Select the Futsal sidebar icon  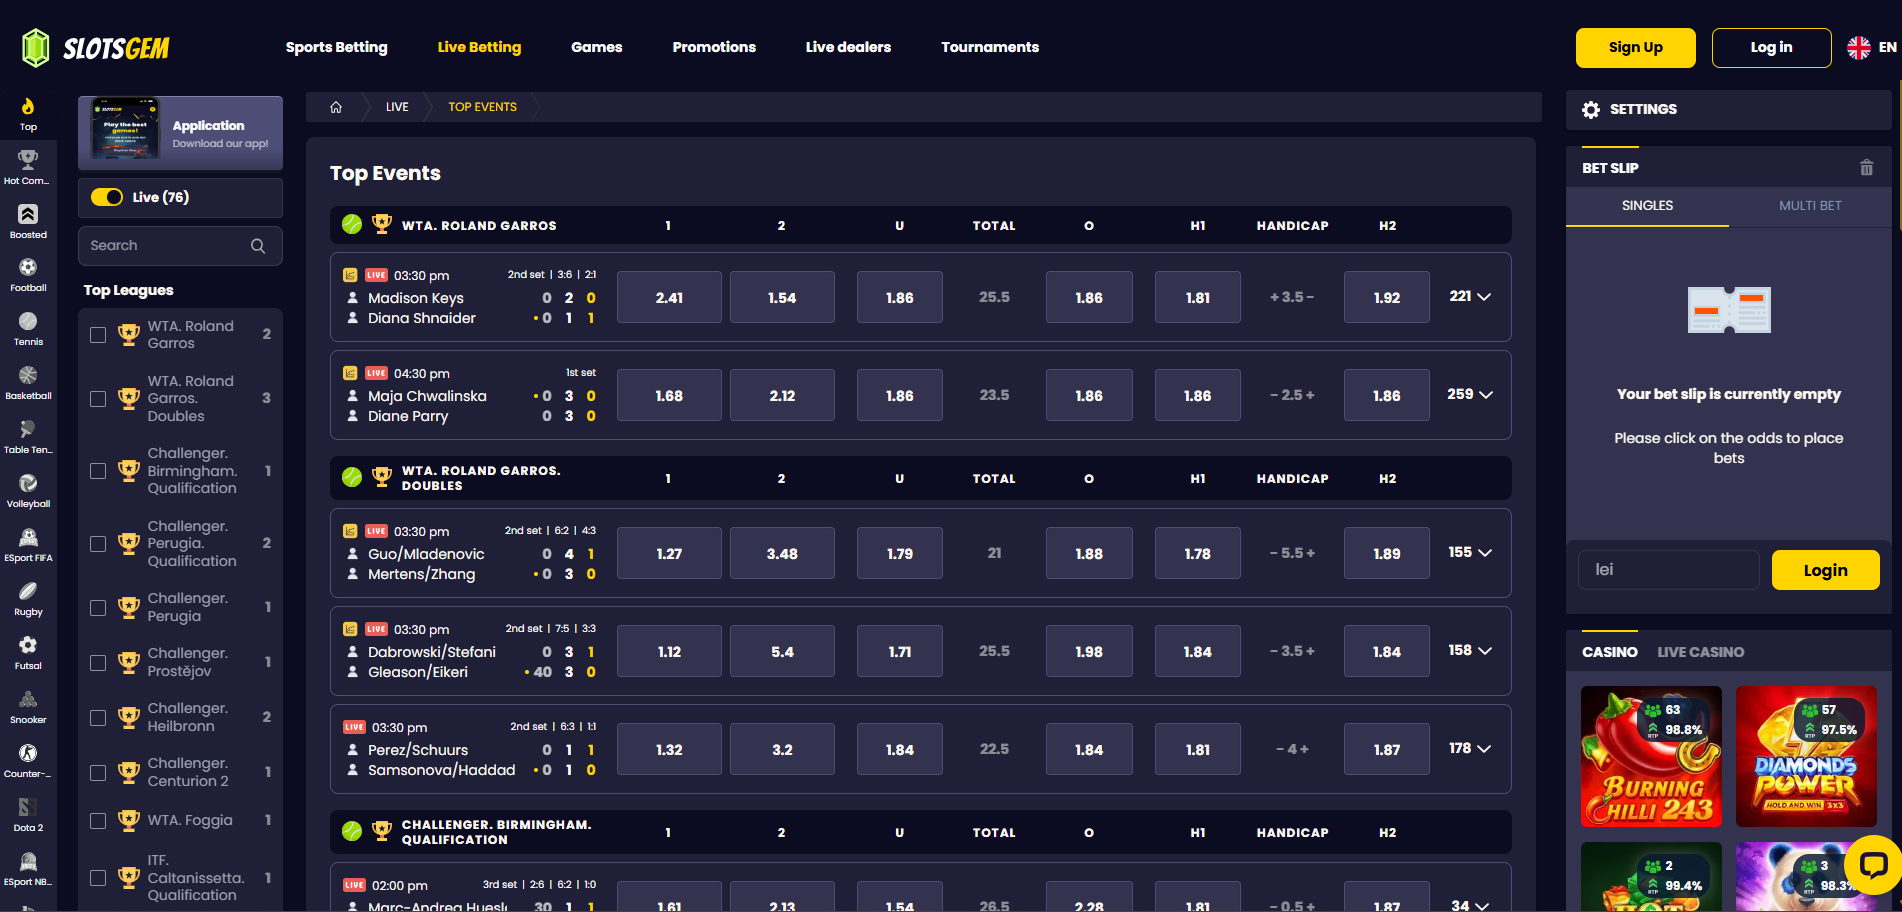28,645
